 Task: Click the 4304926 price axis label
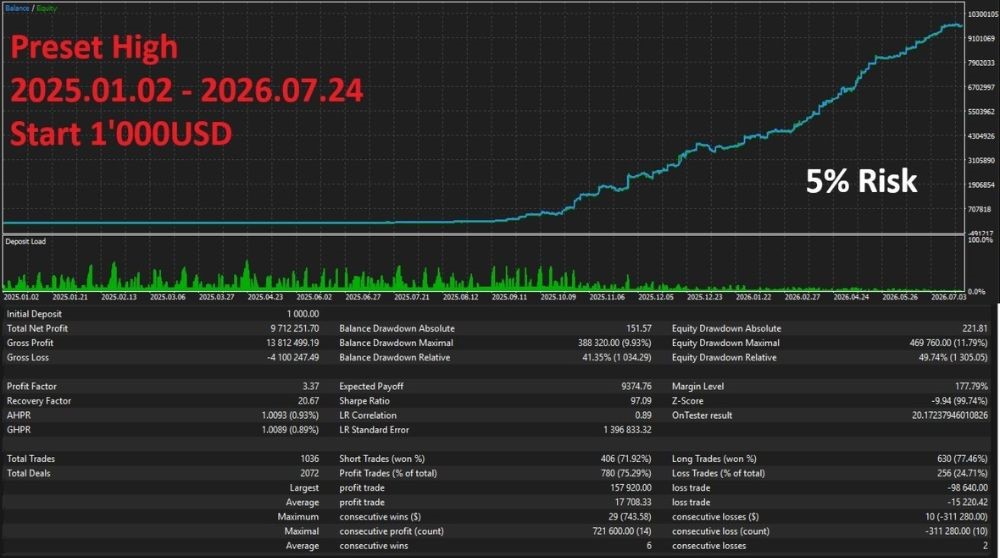point(982,136)
